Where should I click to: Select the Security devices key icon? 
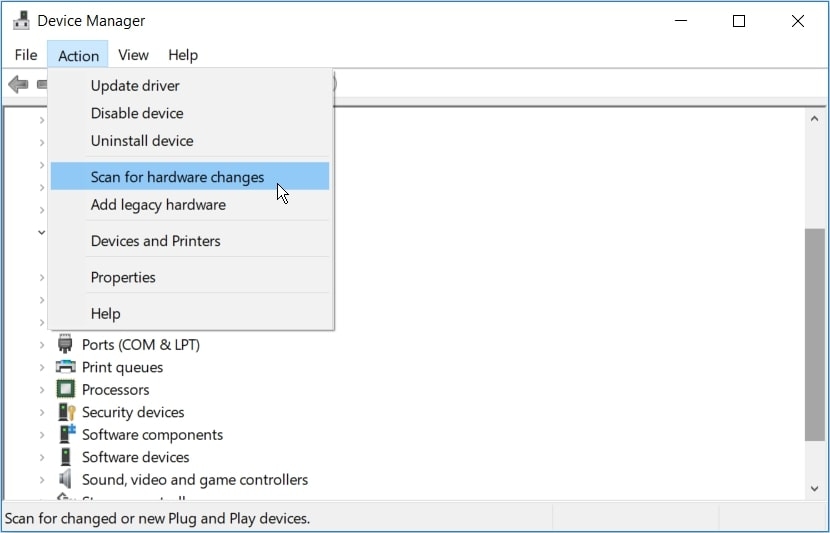pyautogui.click(x=67, y=412)
